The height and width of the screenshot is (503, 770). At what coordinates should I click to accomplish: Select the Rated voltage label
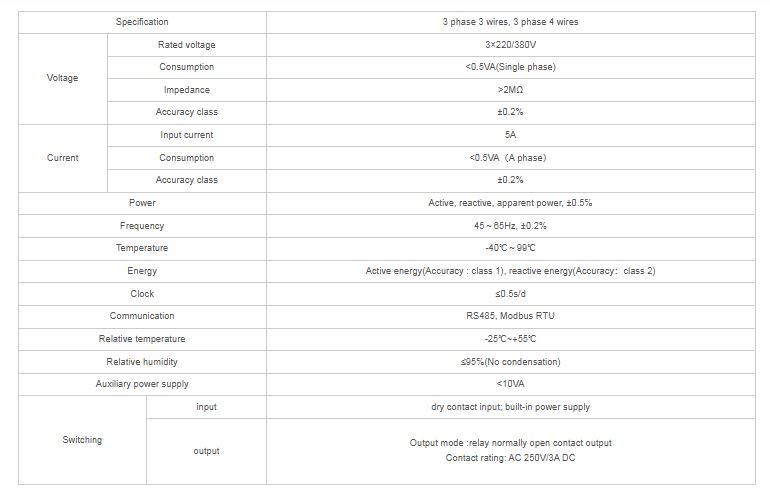[186, 45]
